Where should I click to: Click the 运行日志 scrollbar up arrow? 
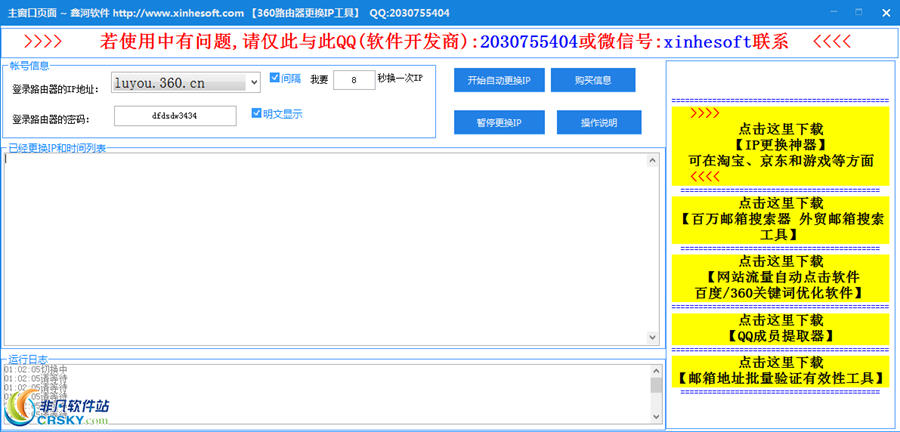656,372
